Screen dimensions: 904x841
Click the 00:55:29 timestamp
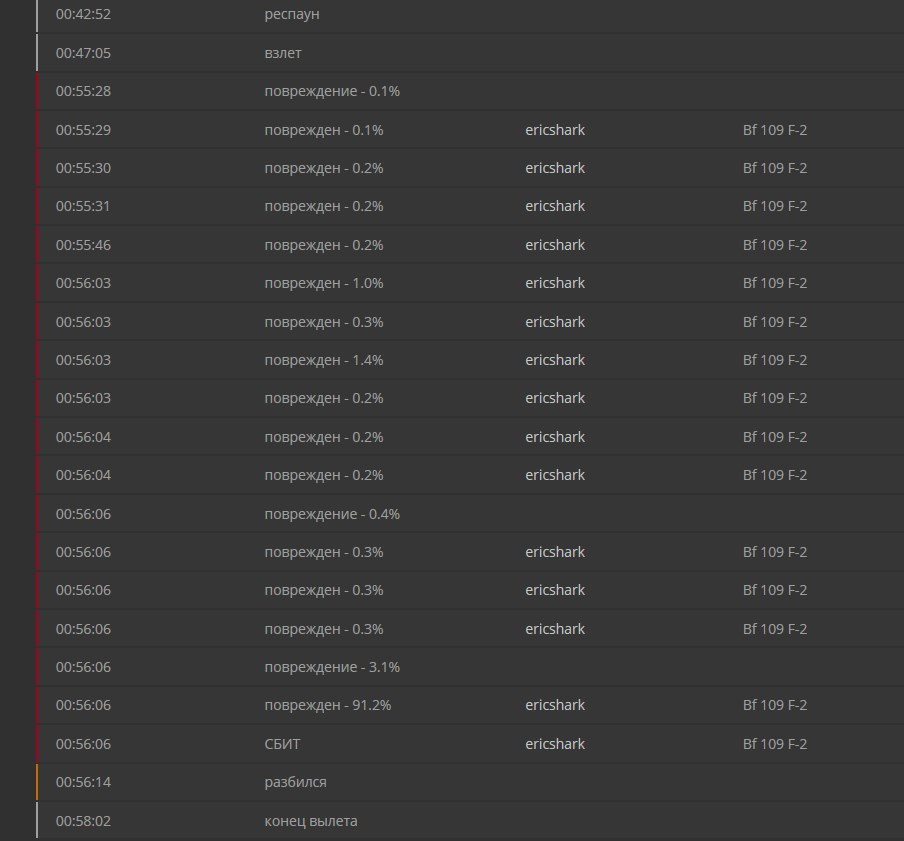(83, 130)
